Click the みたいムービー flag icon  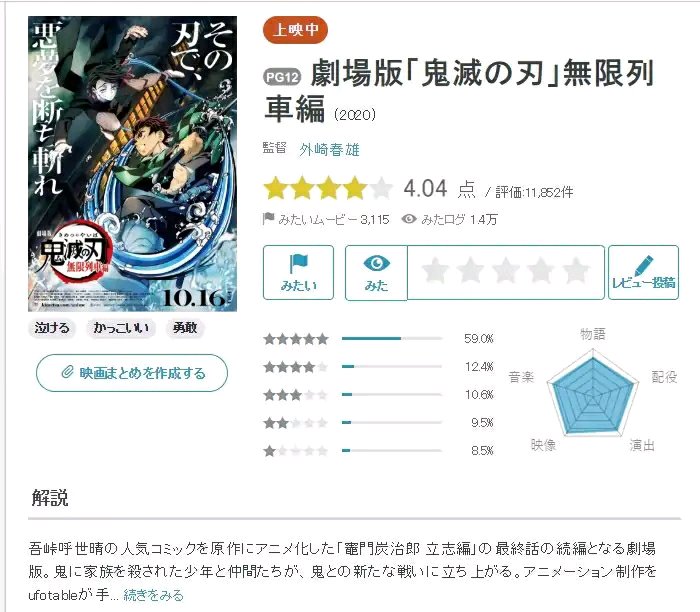click(268, 219)
